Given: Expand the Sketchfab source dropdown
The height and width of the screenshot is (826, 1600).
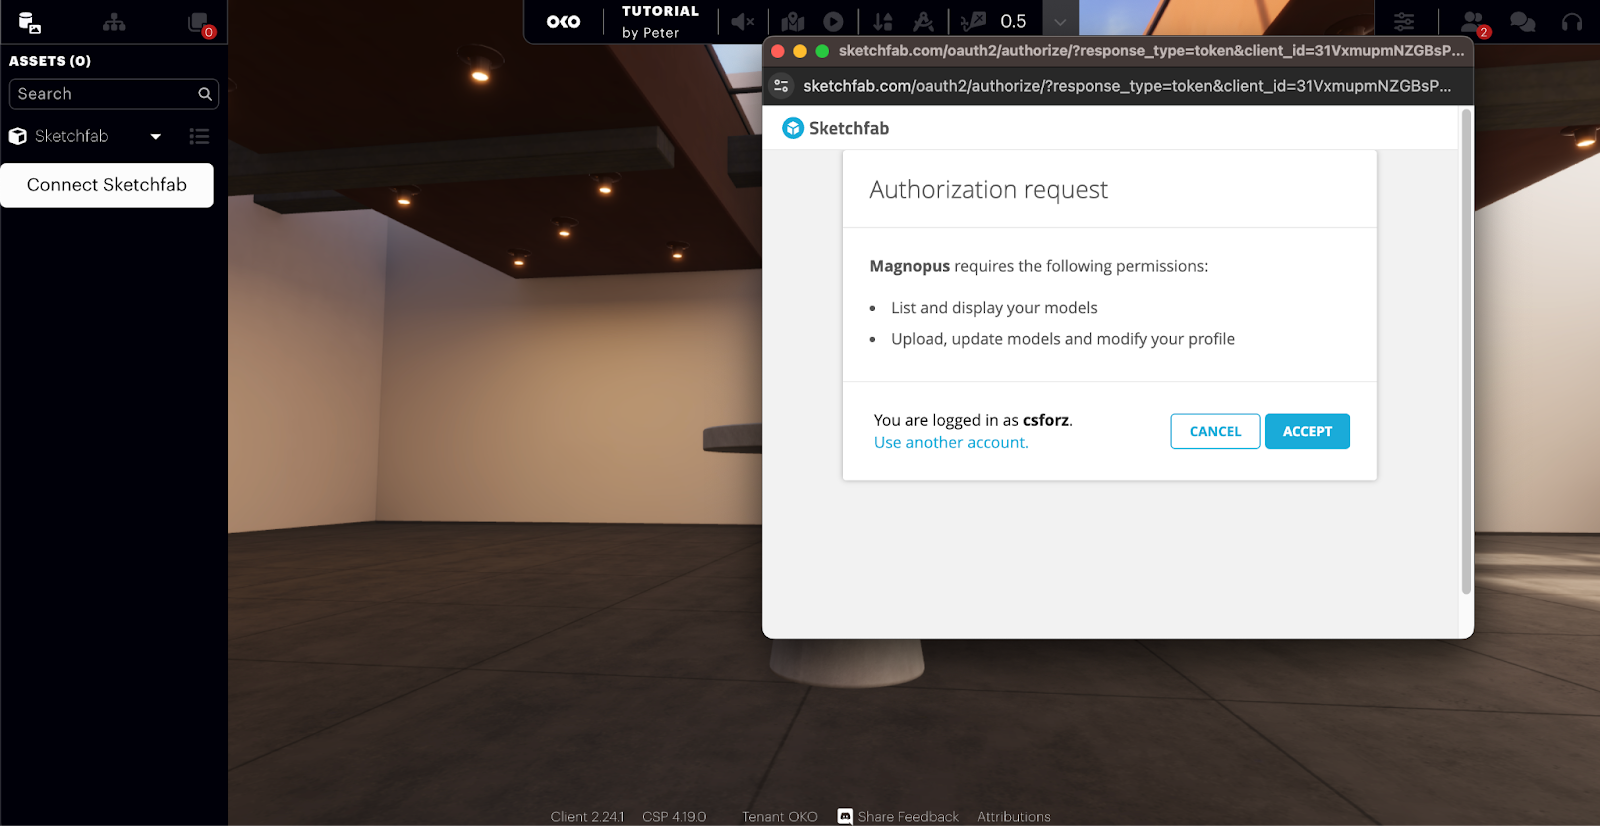Looking at the screenshot, I should coord(155,136).
